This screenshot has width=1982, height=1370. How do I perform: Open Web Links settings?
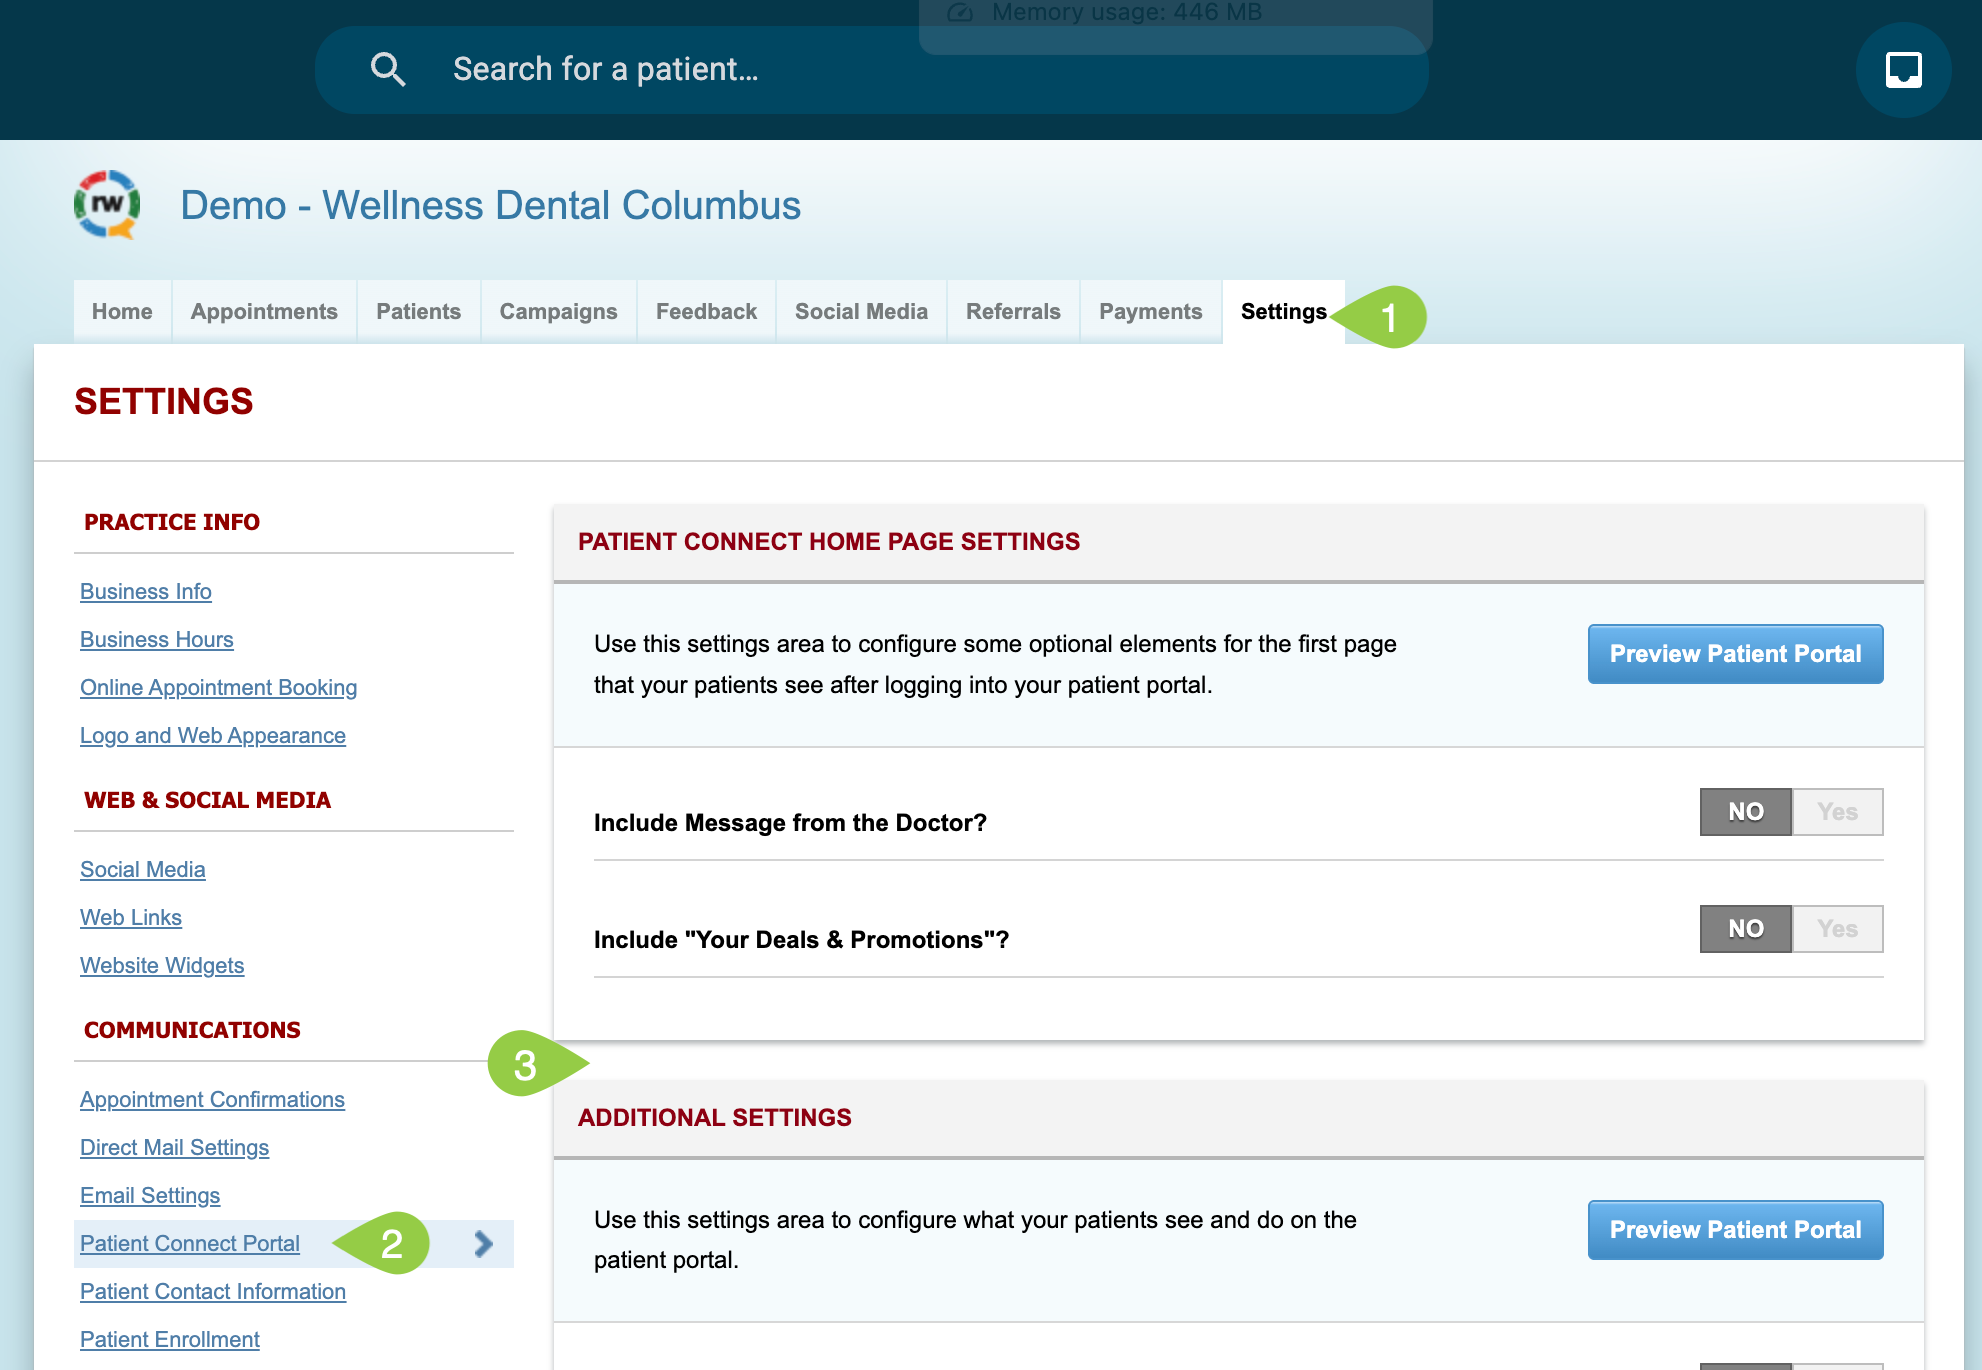click(x=131, y=917)
